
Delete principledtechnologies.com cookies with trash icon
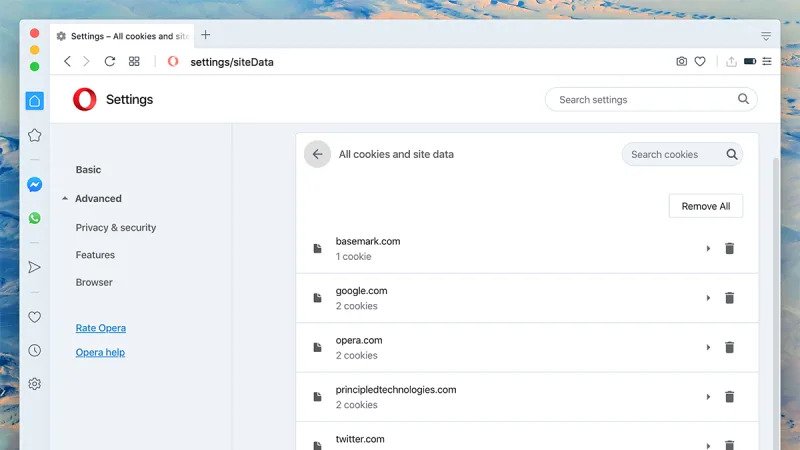pyautogui.click(x=730, y=397)
